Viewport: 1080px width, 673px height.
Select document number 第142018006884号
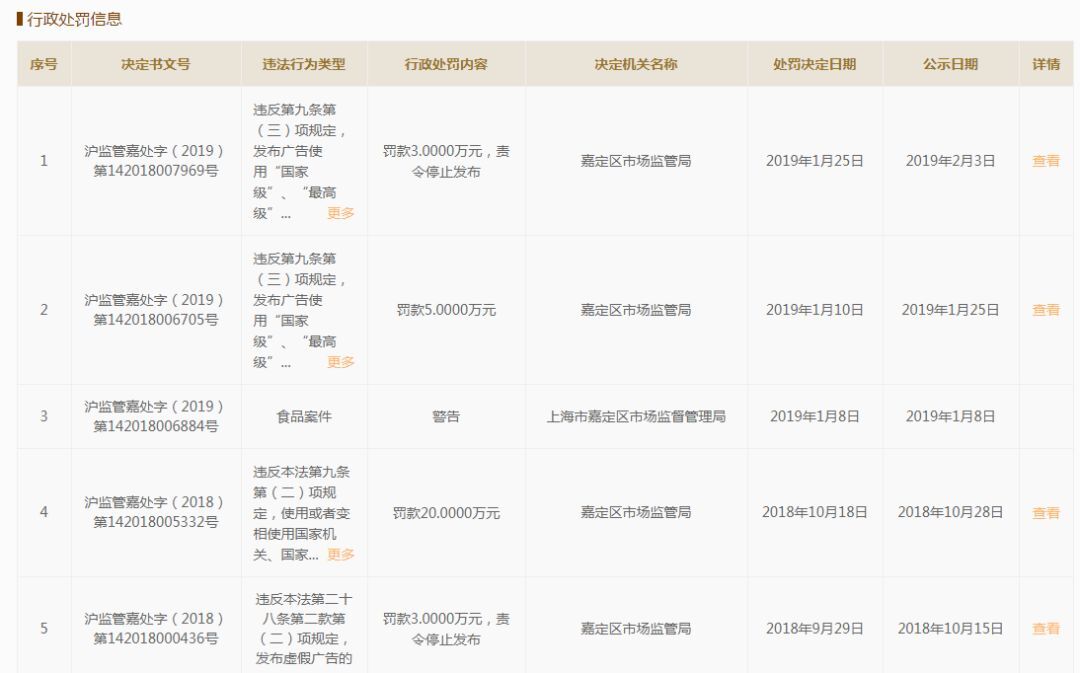pos(156,426)
